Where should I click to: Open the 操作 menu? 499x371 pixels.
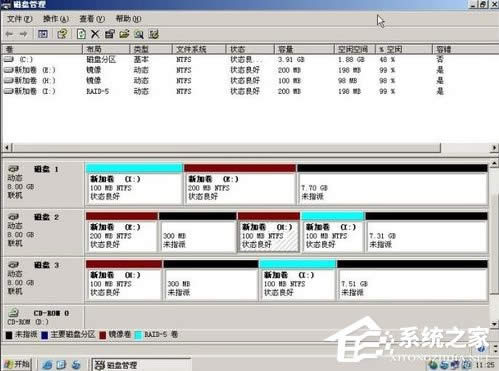tap(56, 19)
